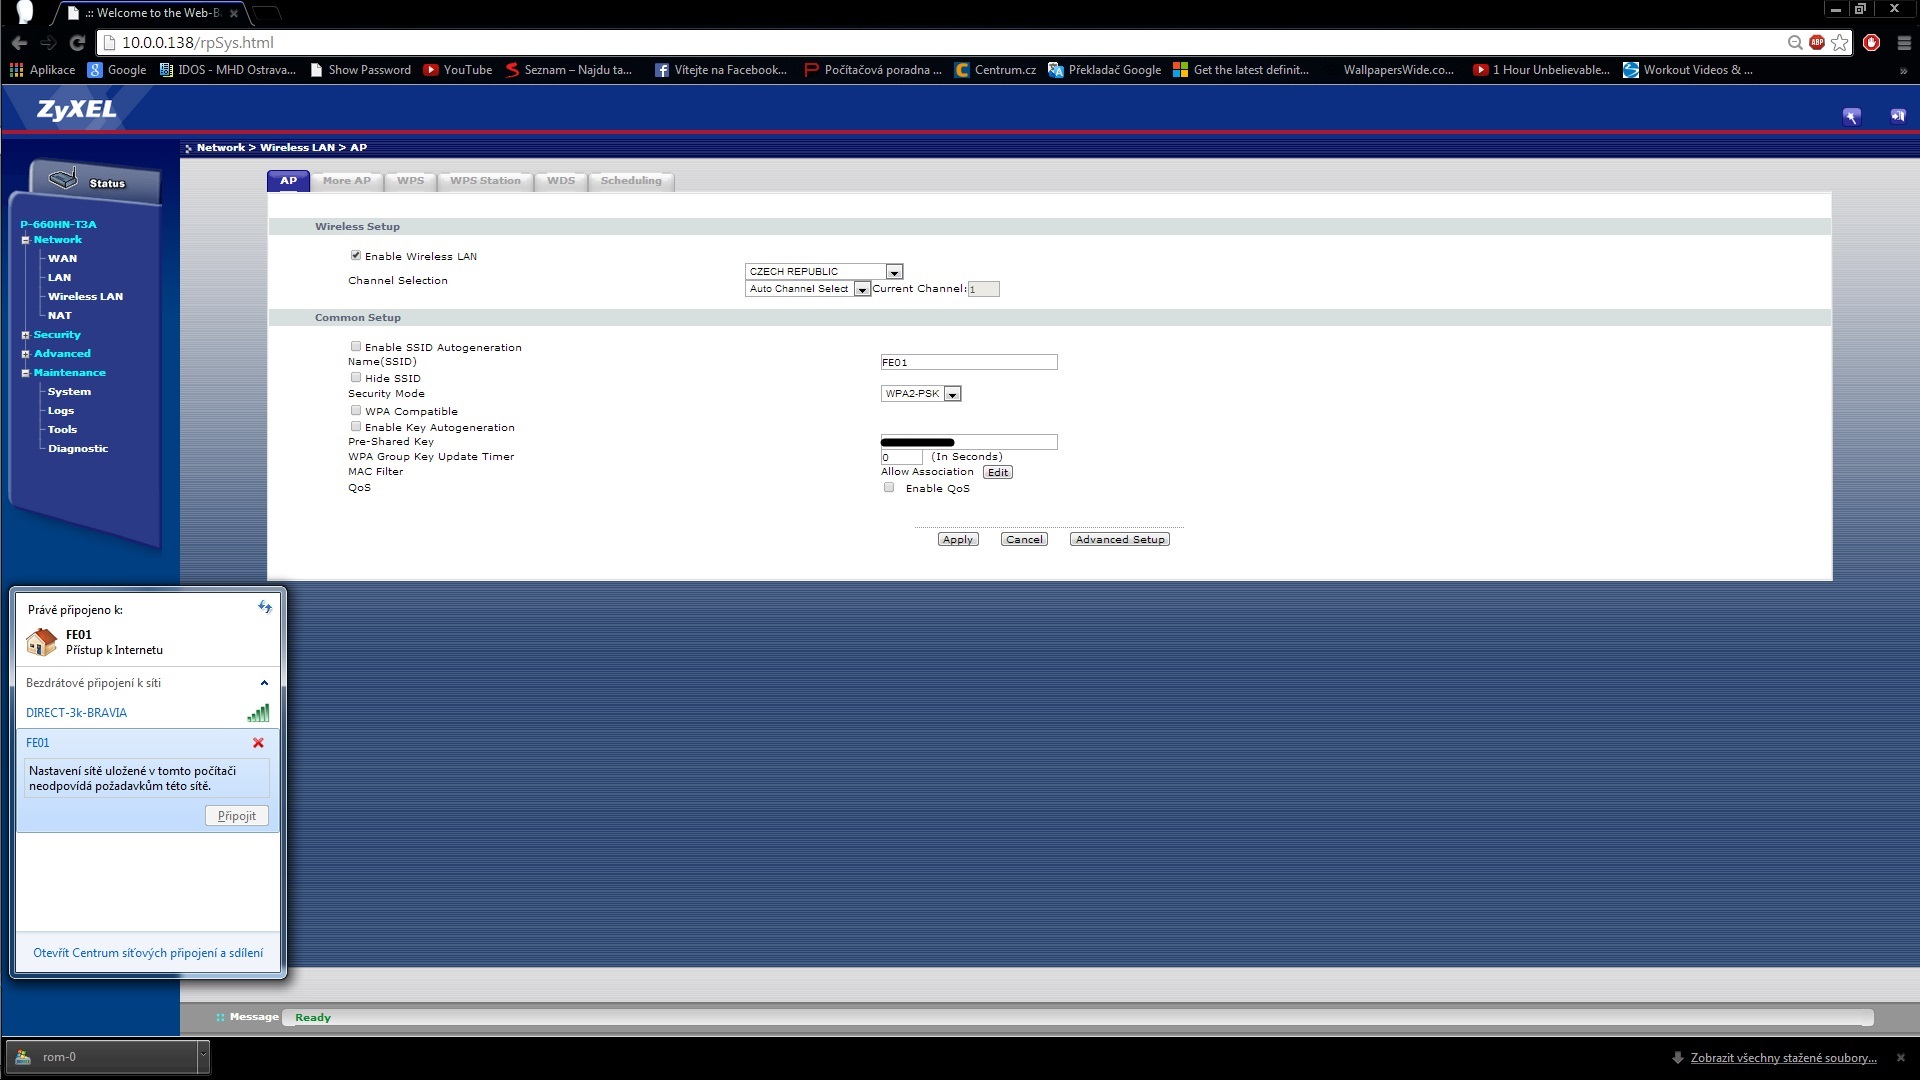1920x1080 pixels.
Task: Open the Scheduling tab
Action: [x=630, y=181]
